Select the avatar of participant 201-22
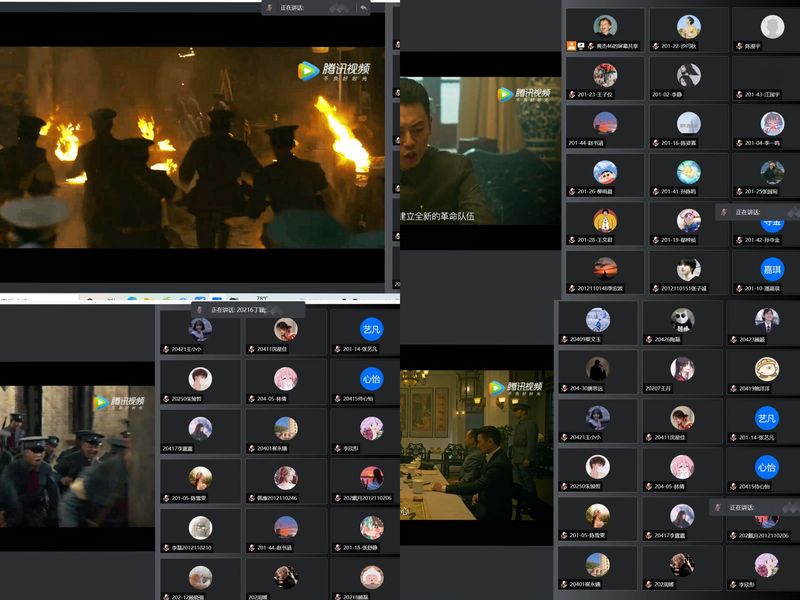This screenshot has height=600, width=800. (x=688, y=27)
